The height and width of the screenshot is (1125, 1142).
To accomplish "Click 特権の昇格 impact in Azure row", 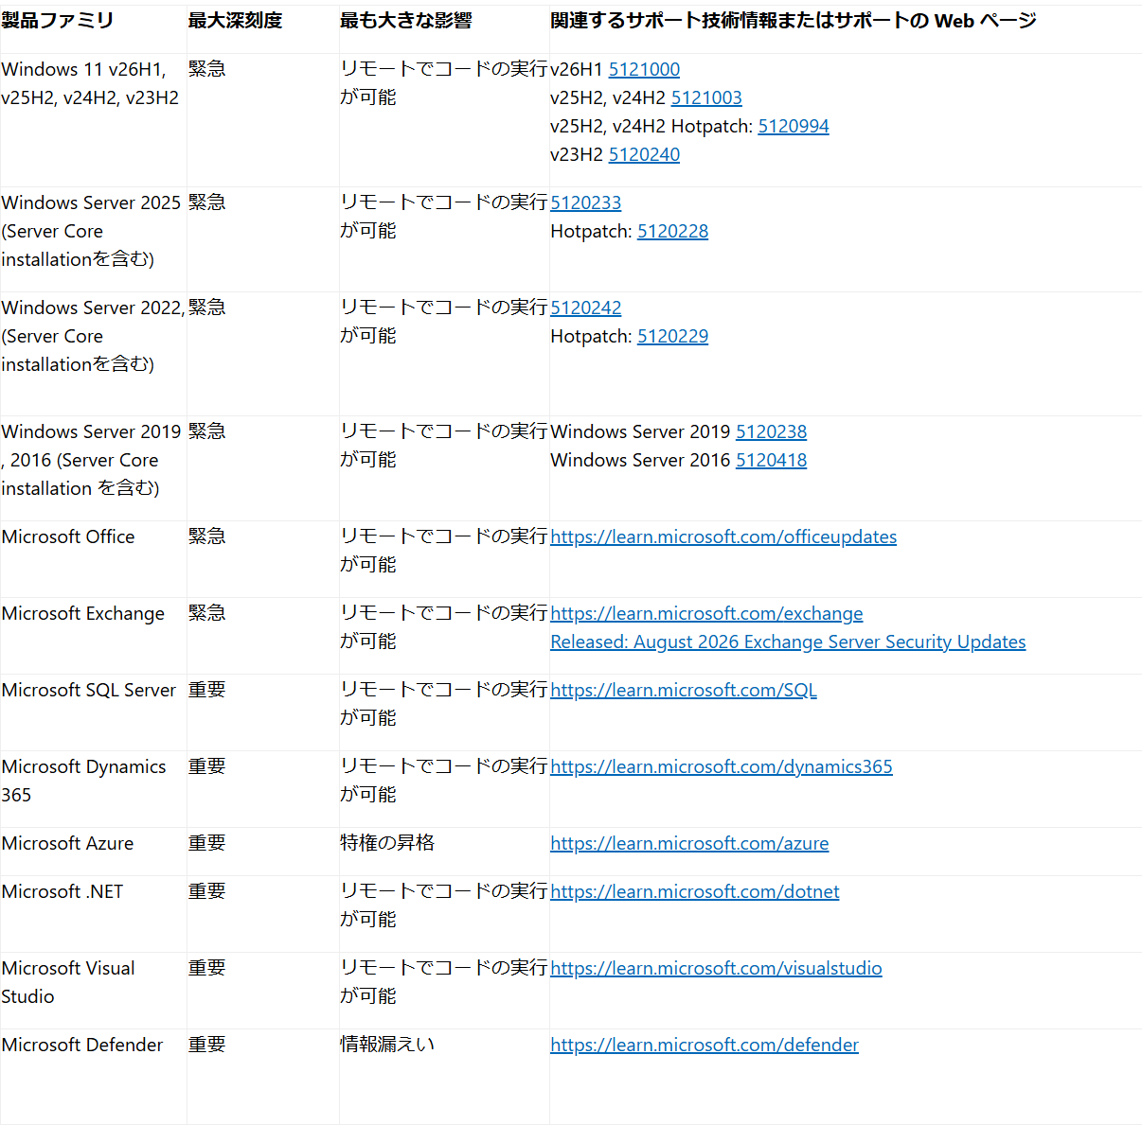I will (x=387, y=843).
